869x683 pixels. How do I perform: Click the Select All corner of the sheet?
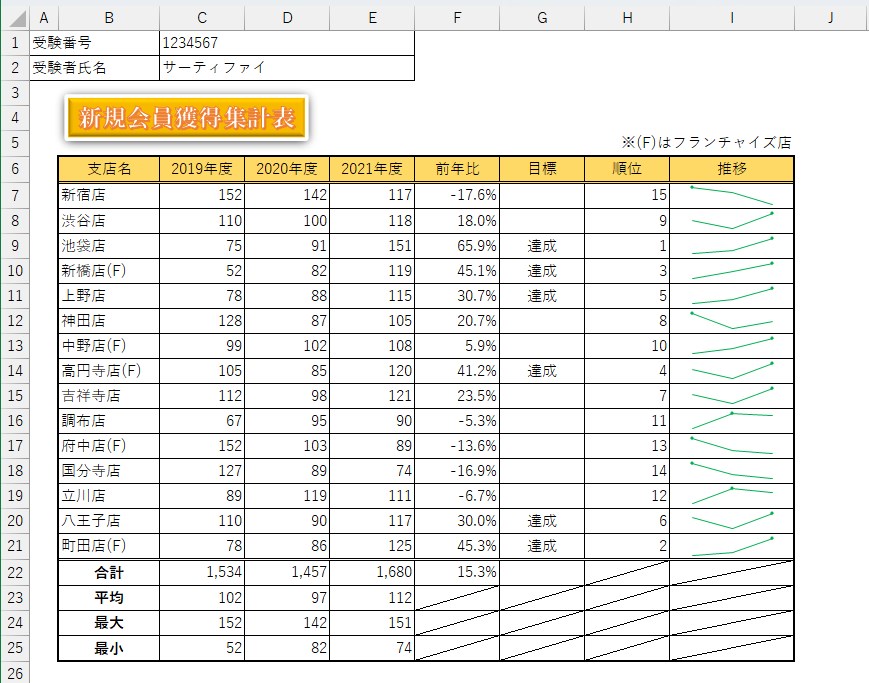(x=14, y=18)
